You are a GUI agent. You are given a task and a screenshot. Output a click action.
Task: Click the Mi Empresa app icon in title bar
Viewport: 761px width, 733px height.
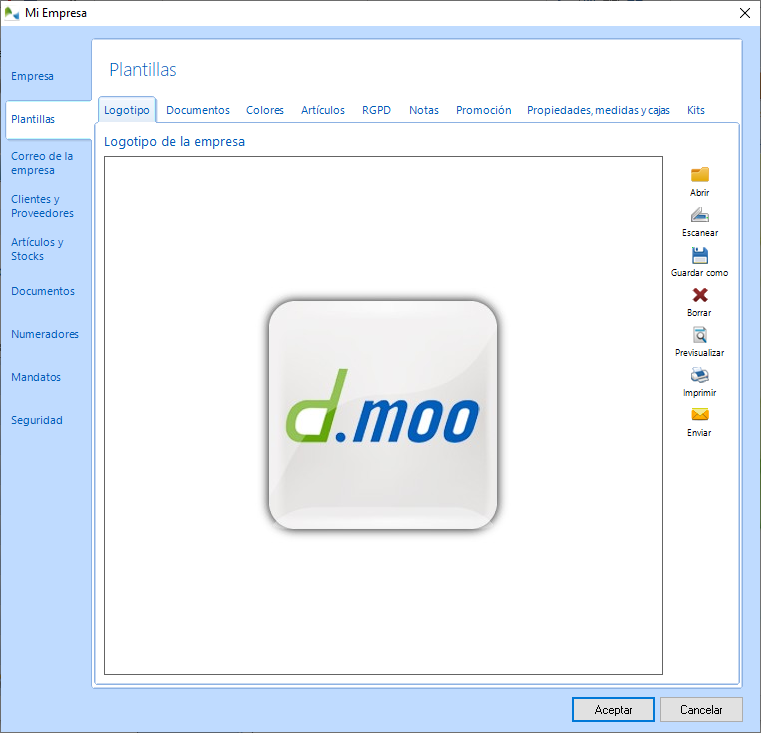pos(12,13)
